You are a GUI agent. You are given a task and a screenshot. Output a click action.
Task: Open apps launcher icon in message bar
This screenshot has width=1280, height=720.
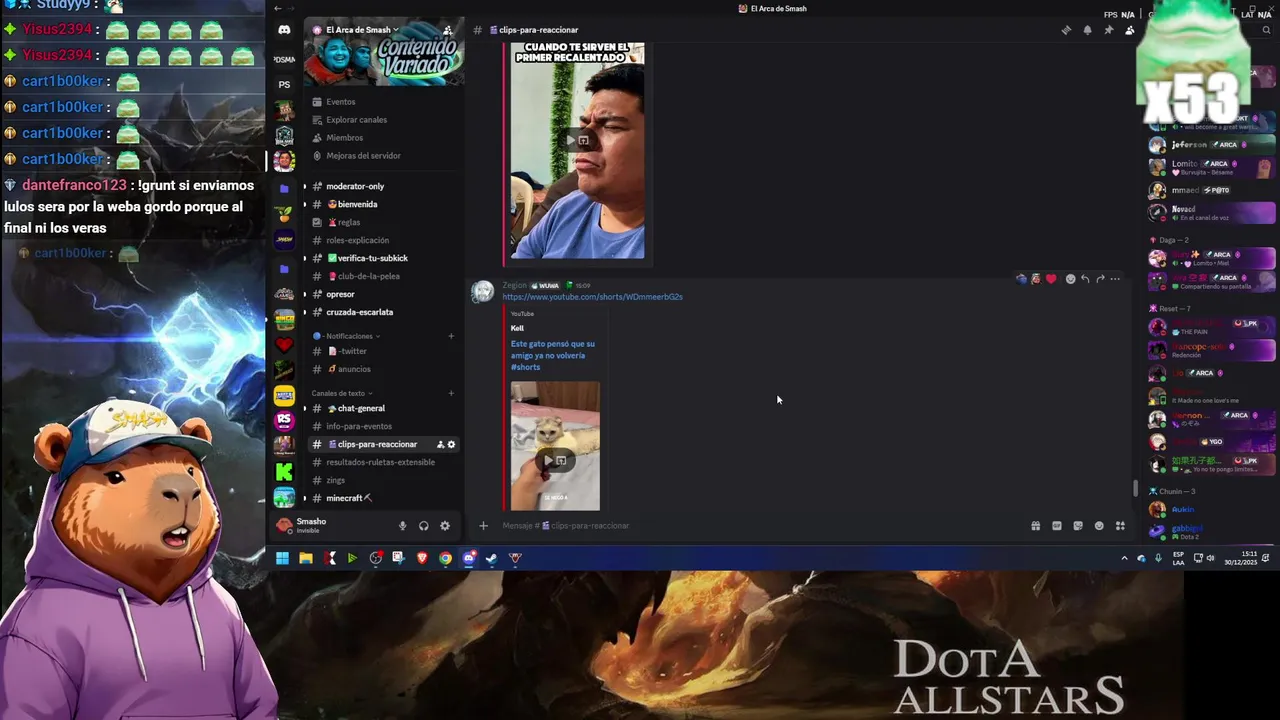click(1120, 526)
